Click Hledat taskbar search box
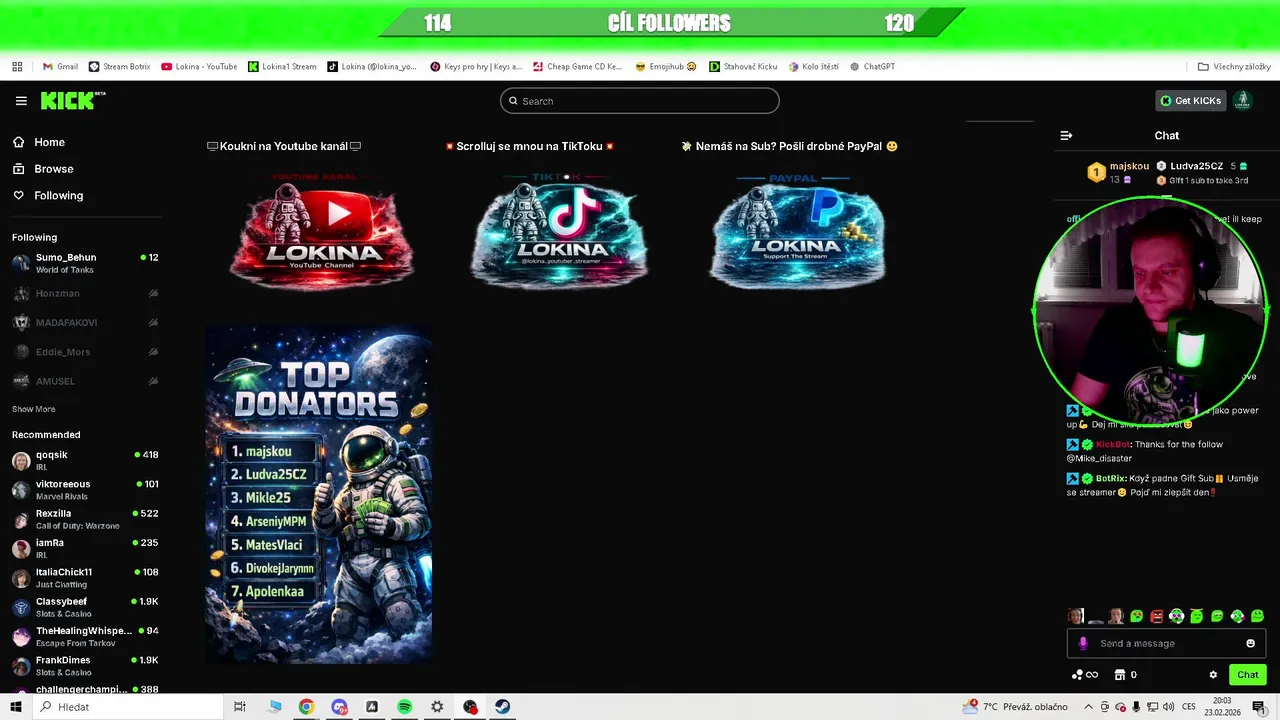Viewport: 1280px width, 720px height. (x=128, y=707)
